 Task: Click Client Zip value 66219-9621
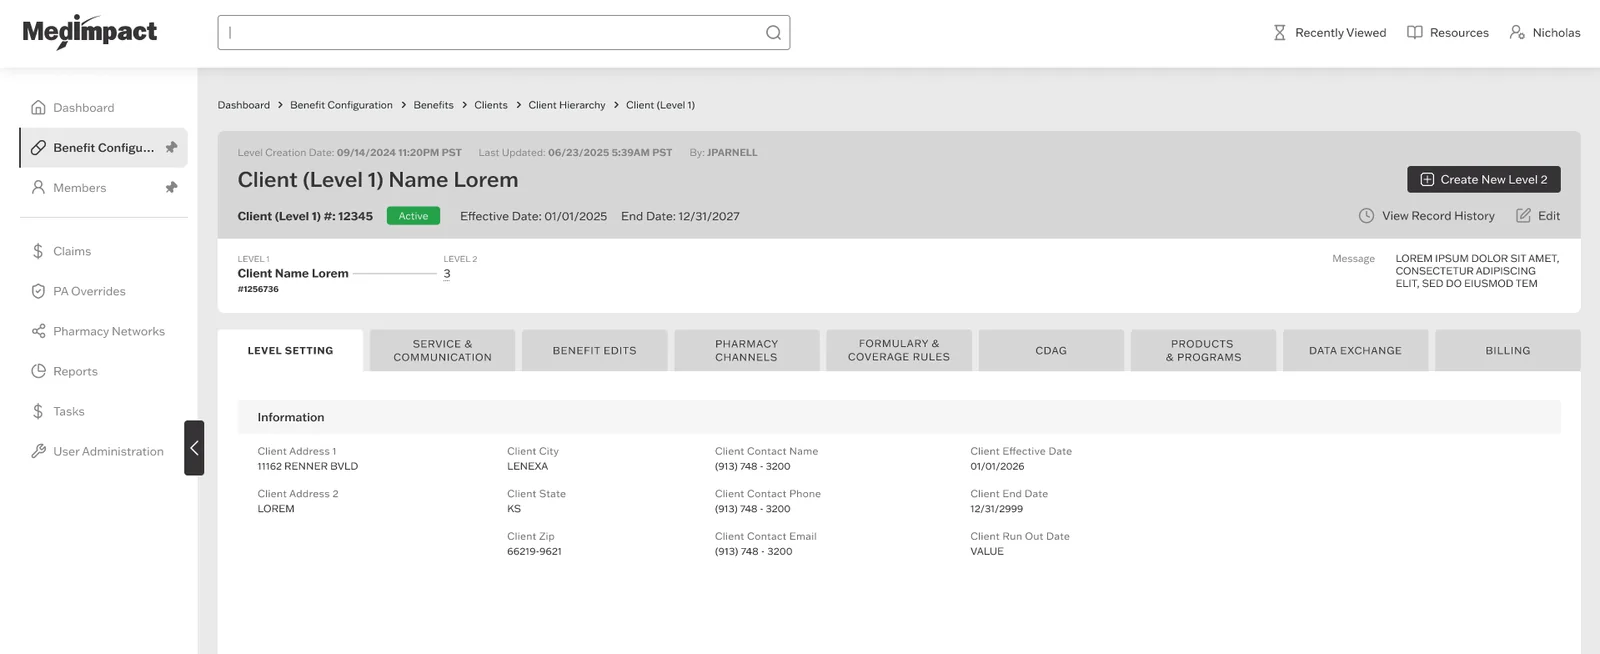tap(534, 551)
